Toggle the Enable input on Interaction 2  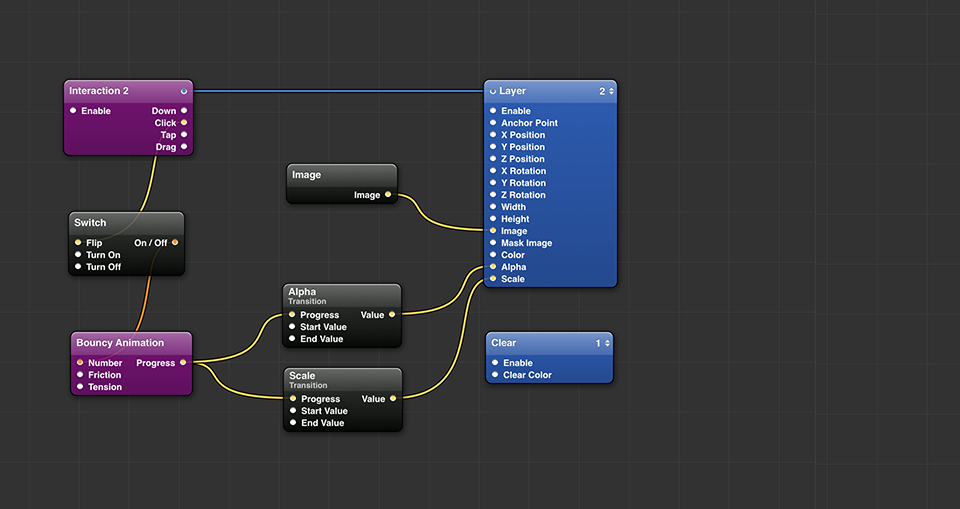click(x=73, y=111)
